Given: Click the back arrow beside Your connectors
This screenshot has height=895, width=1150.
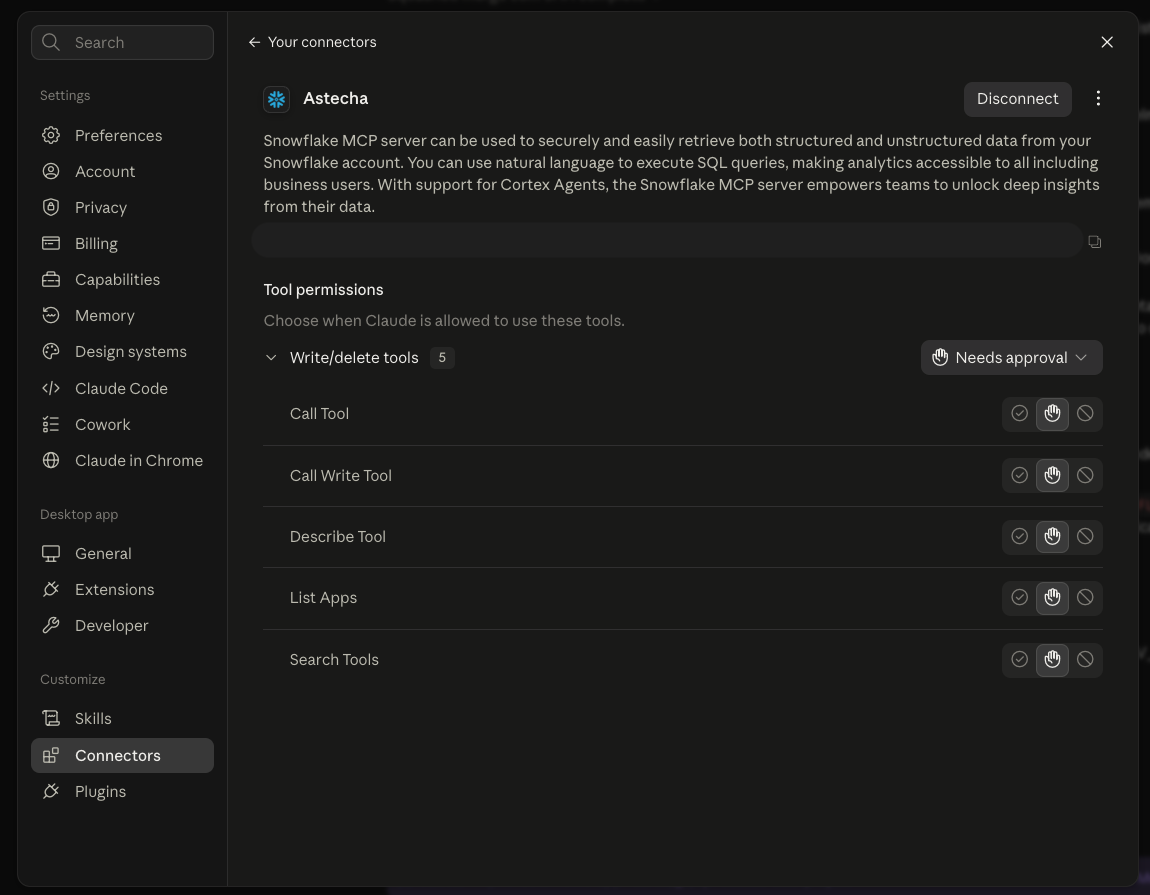Looking at the screenshot, I should [254, 42].
